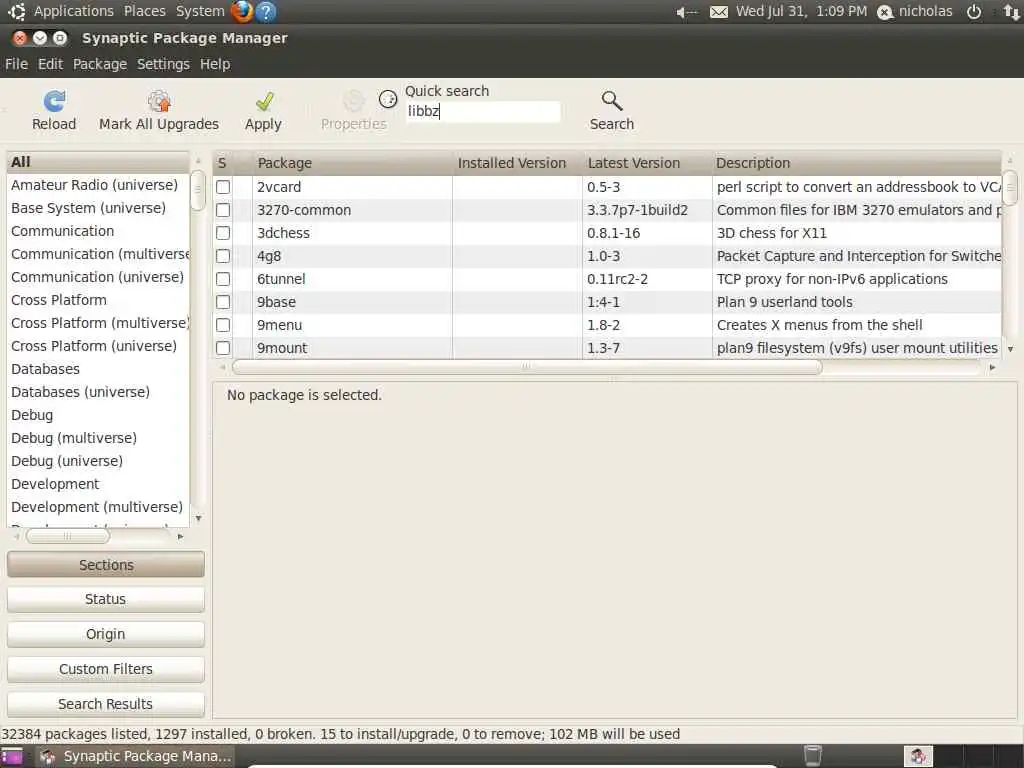Open the mail envelope indicator
The height and width of the screenshot is (768, 1024).
point(718,12)
